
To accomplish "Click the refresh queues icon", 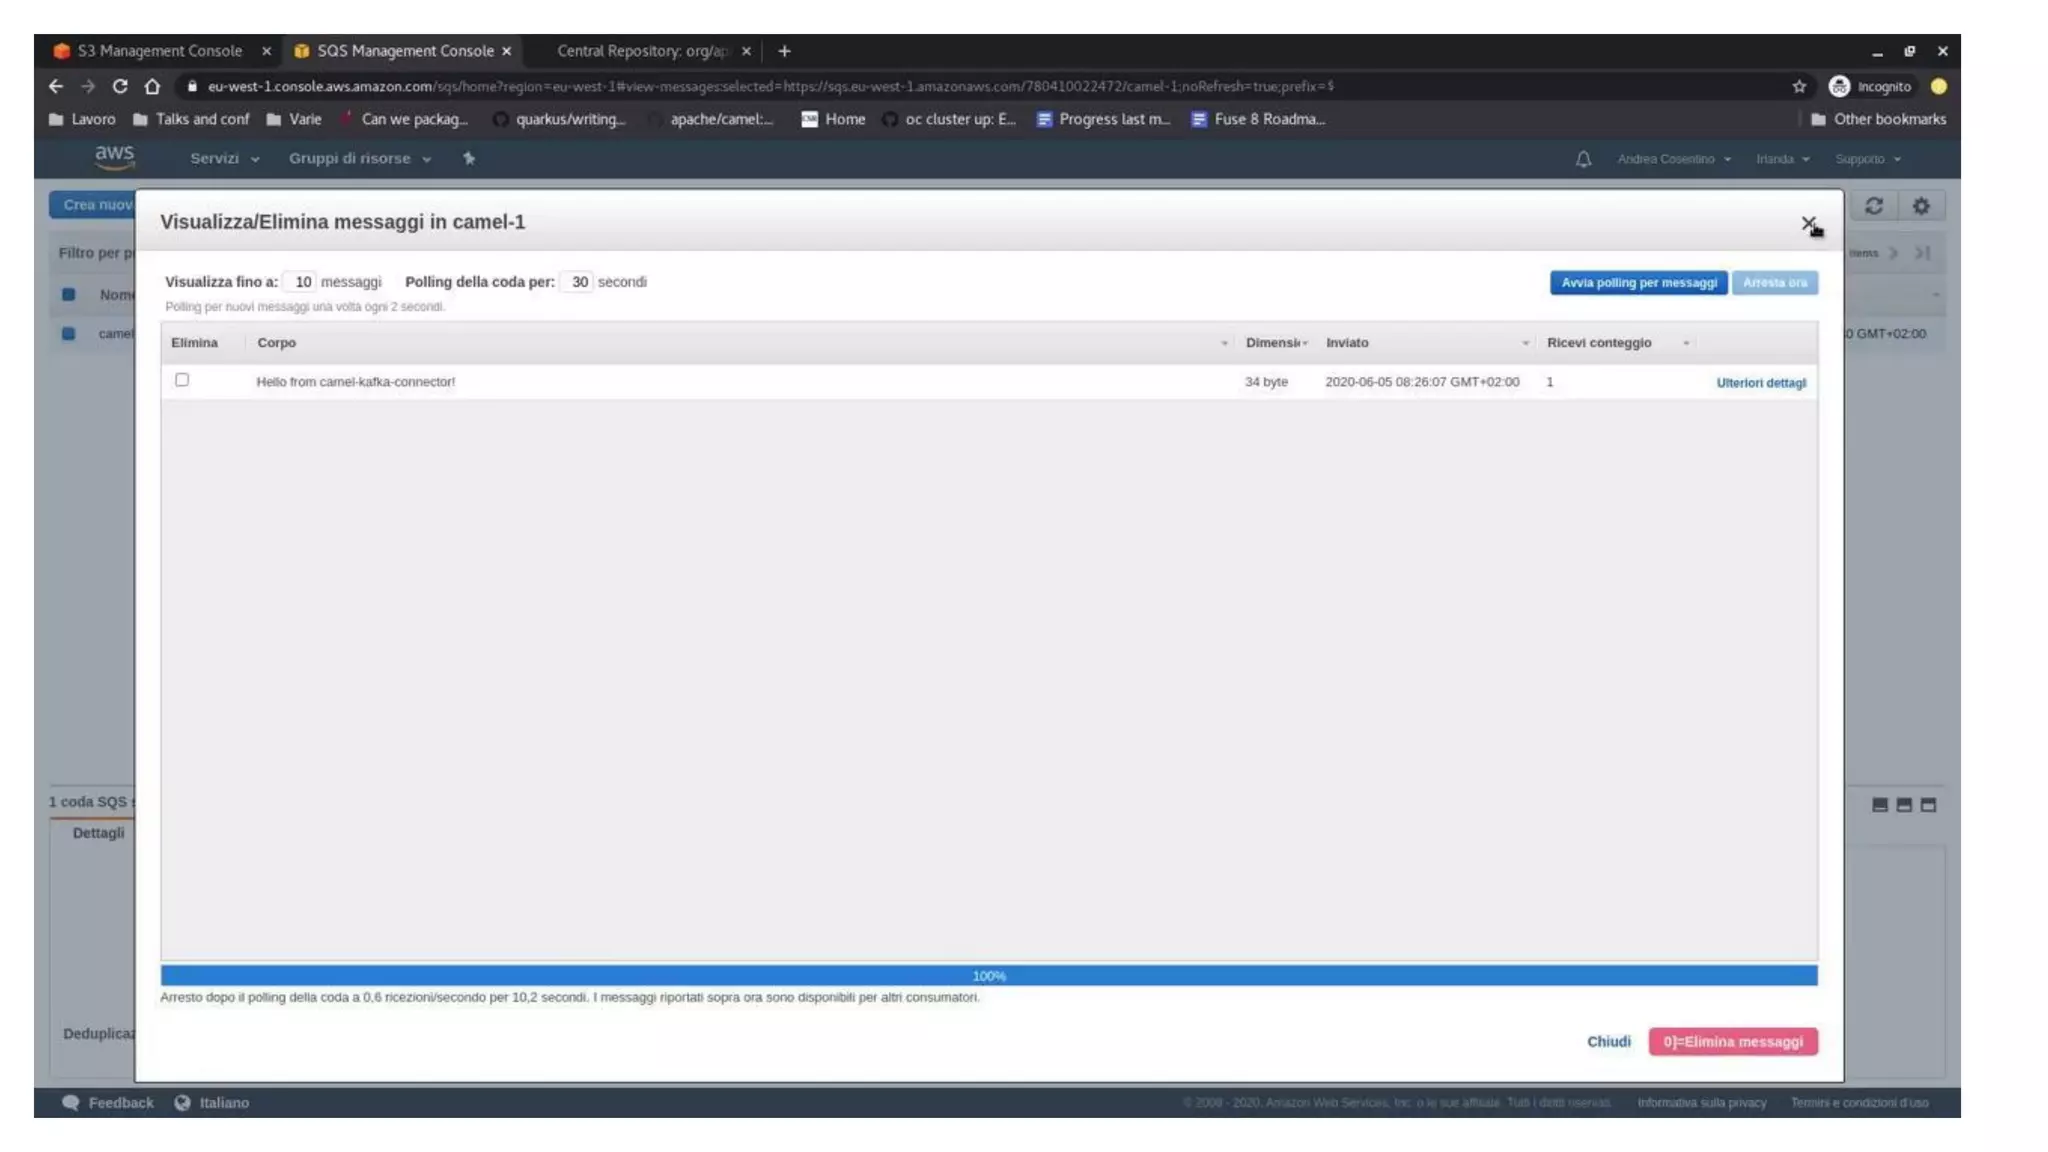I will [x=1874, y=206].
